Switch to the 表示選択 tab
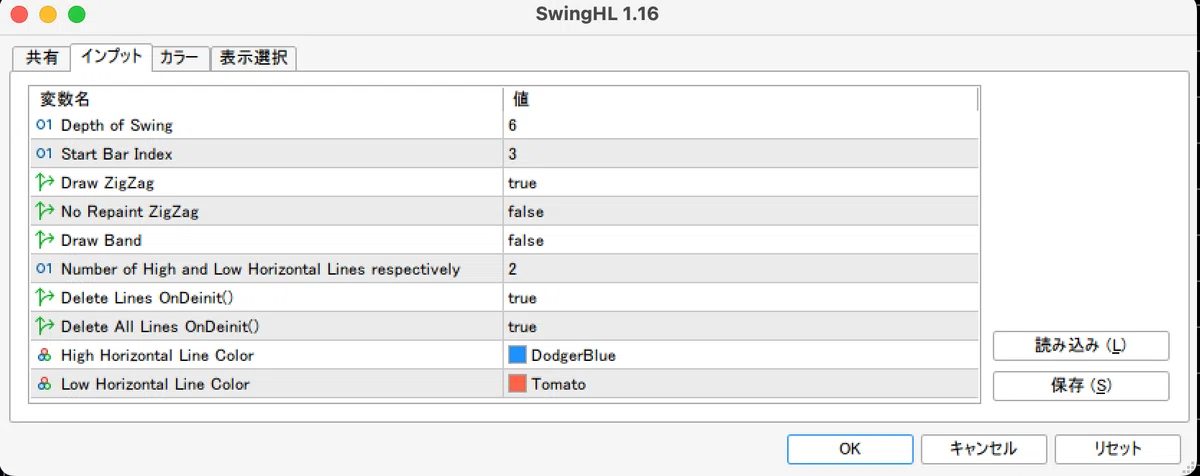The height and width of the screenshot is (476, 1200). [x=254, y=58]
